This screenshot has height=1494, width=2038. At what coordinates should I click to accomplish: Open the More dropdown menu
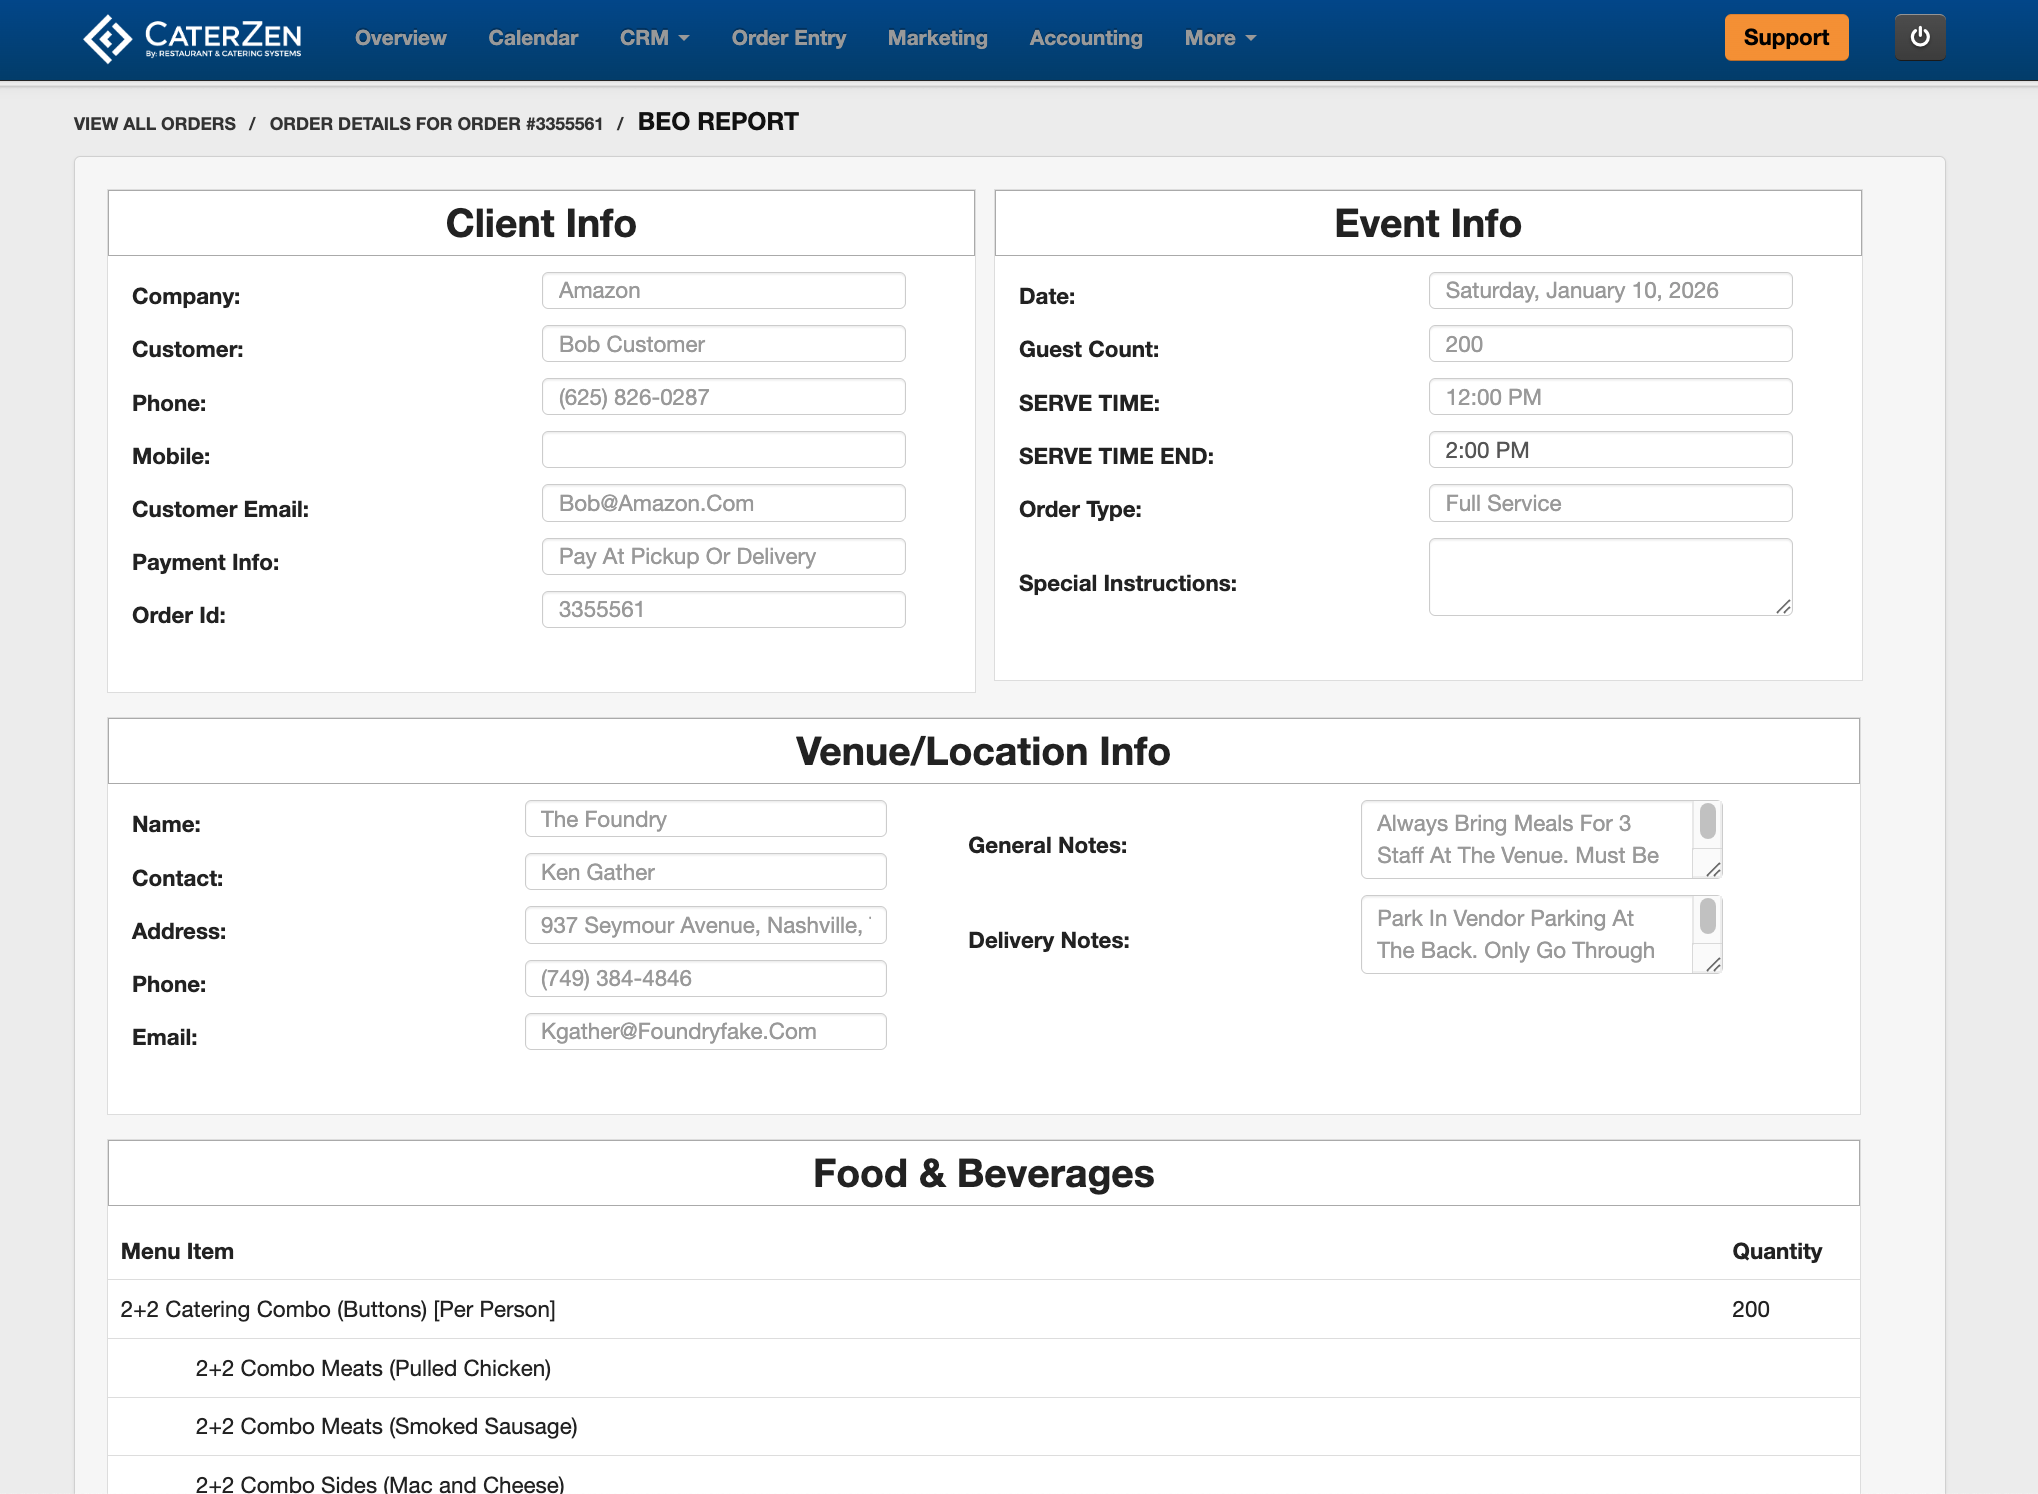coord(1219,38)
